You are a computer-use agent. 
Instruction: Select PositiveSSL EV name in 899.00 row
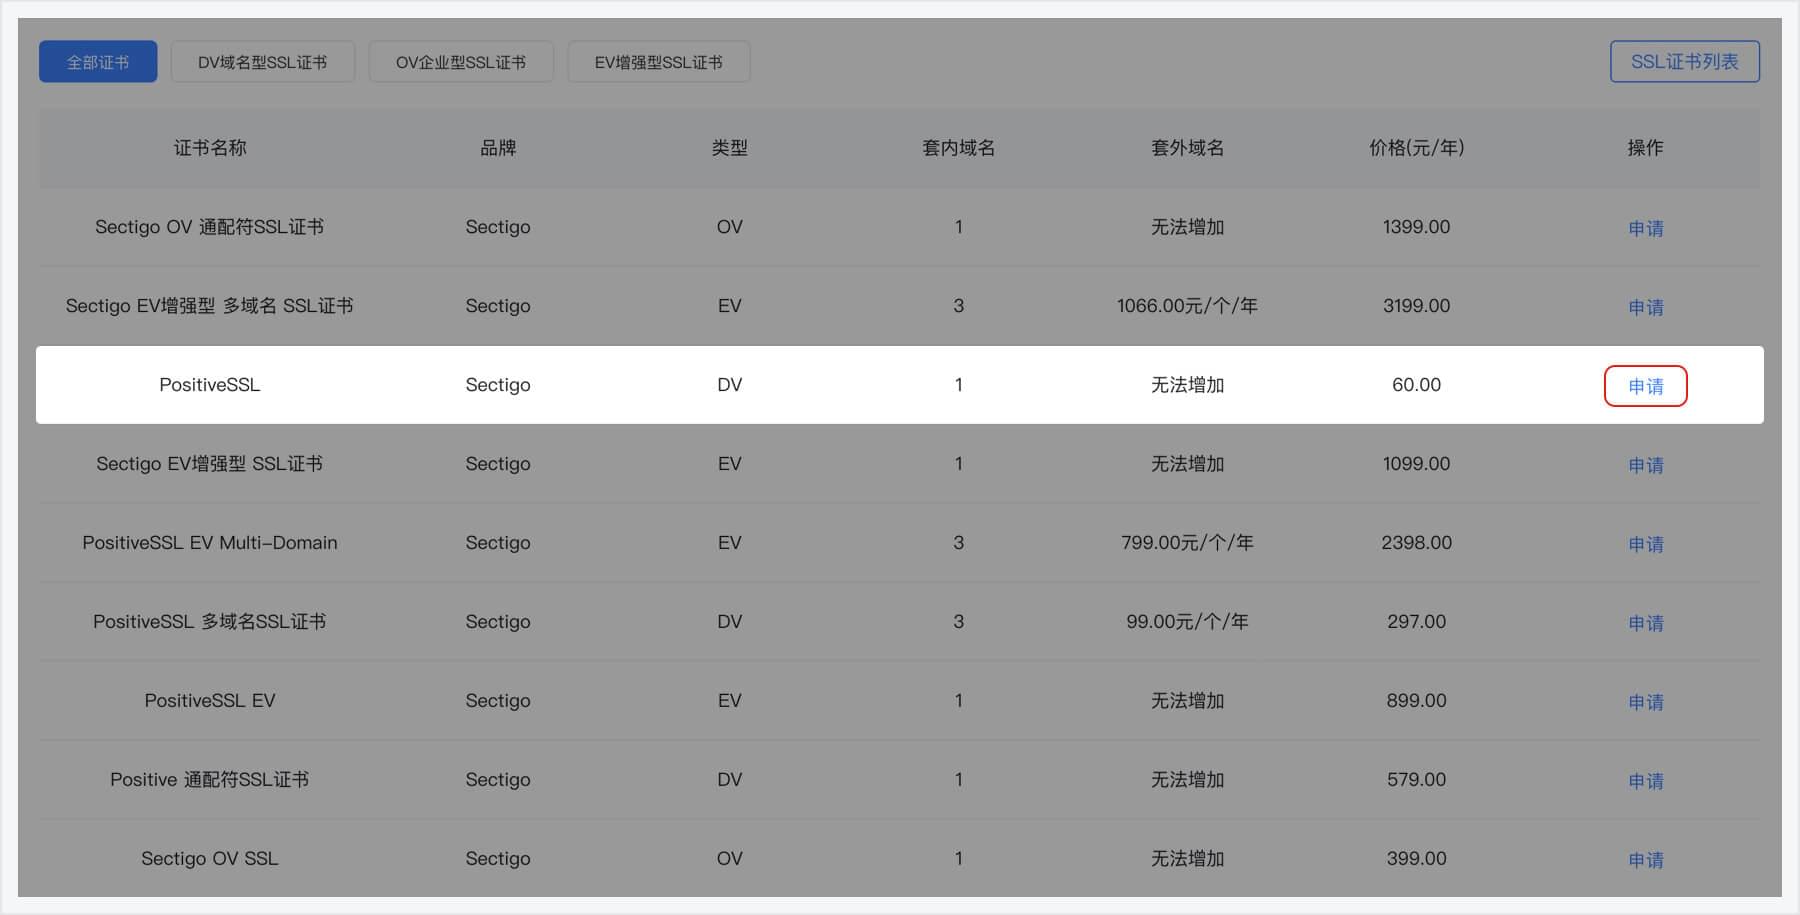click(210, 701)
